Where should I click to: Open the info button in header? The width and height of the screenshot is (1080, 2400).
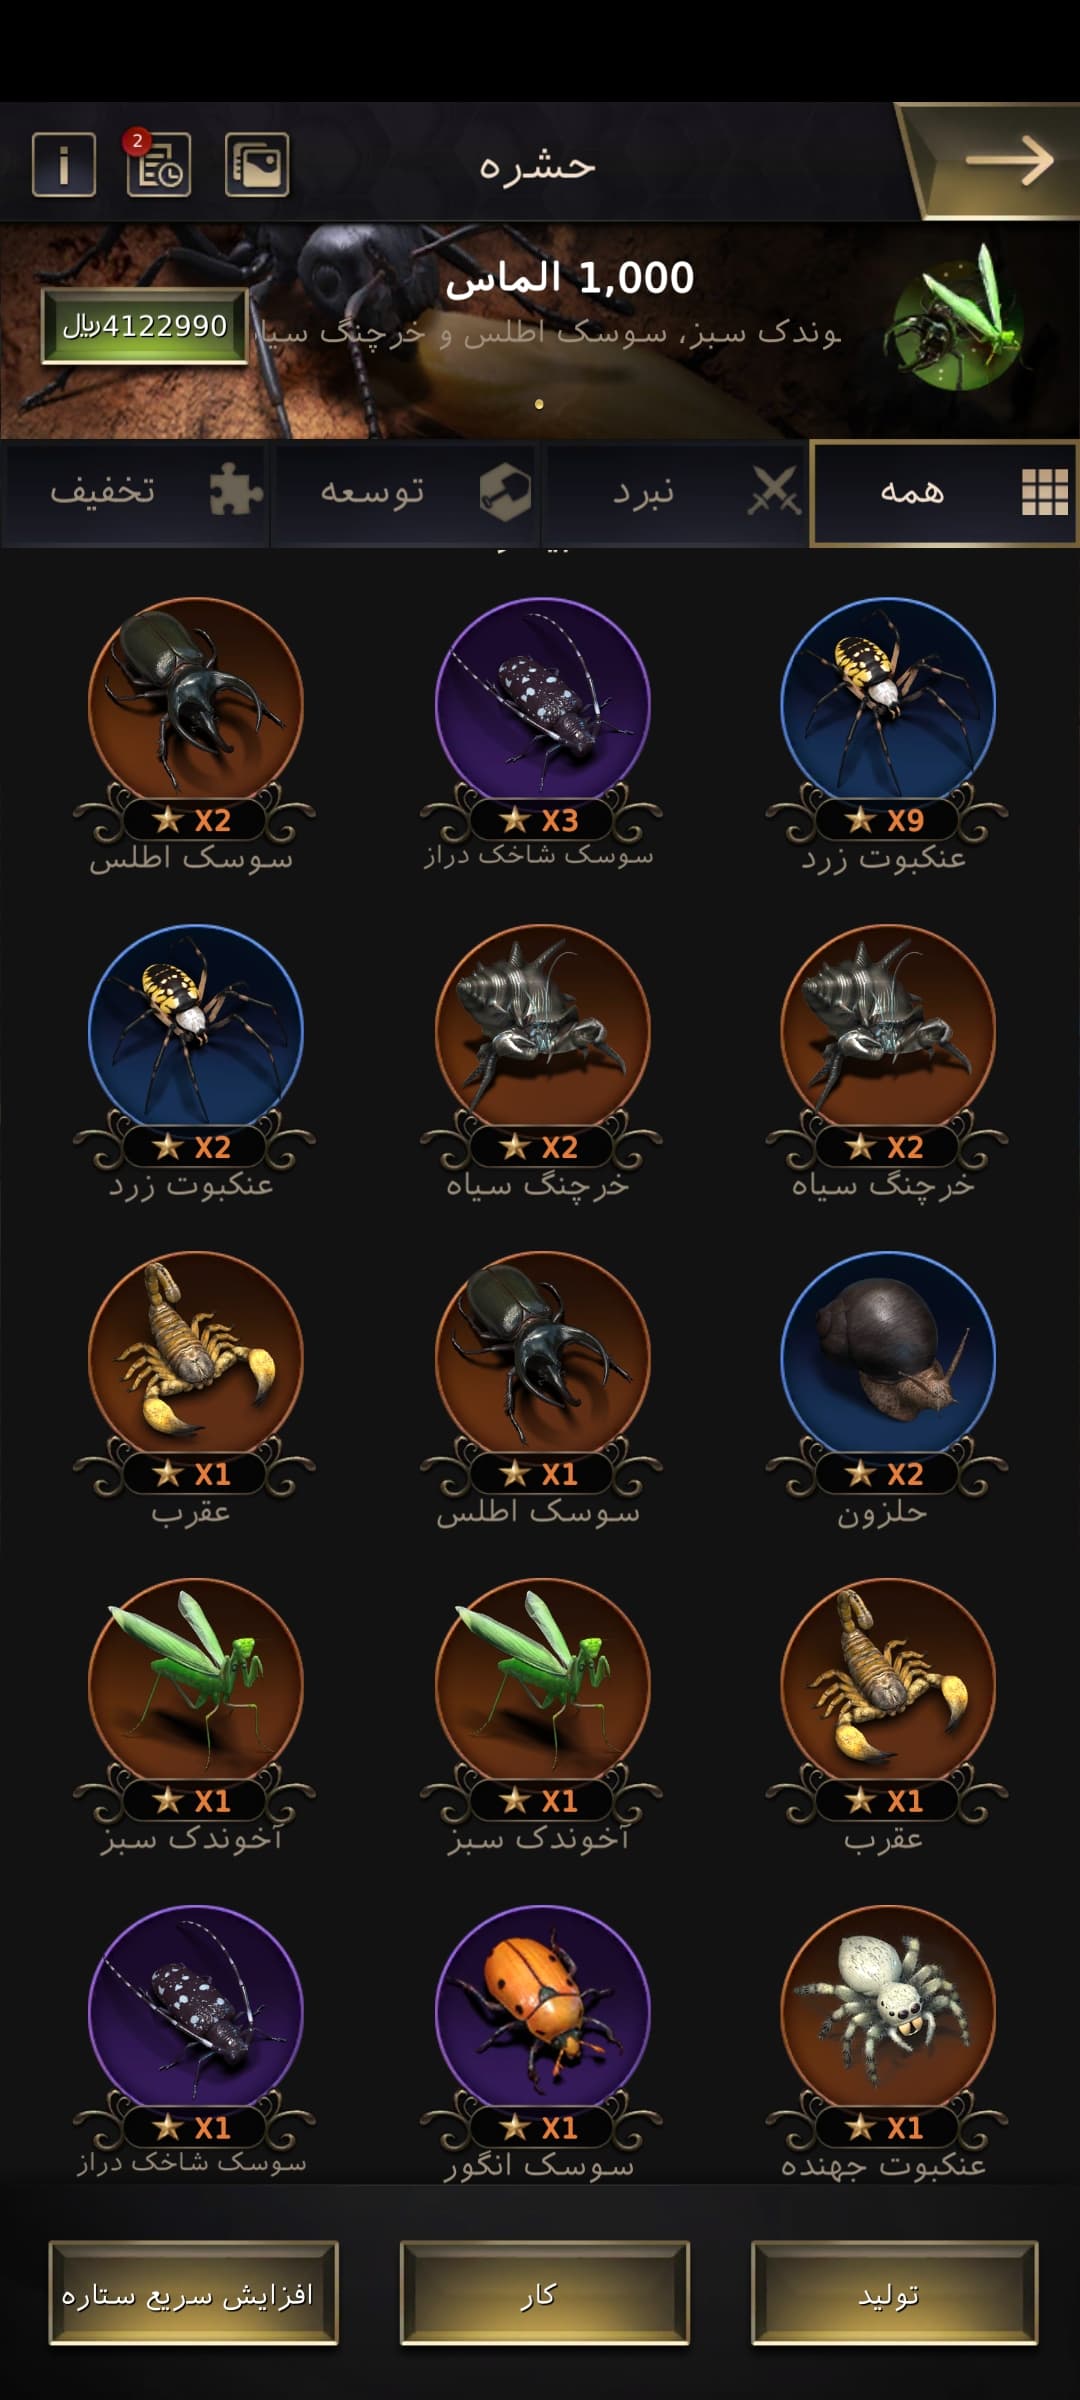(x=64, y=164)
